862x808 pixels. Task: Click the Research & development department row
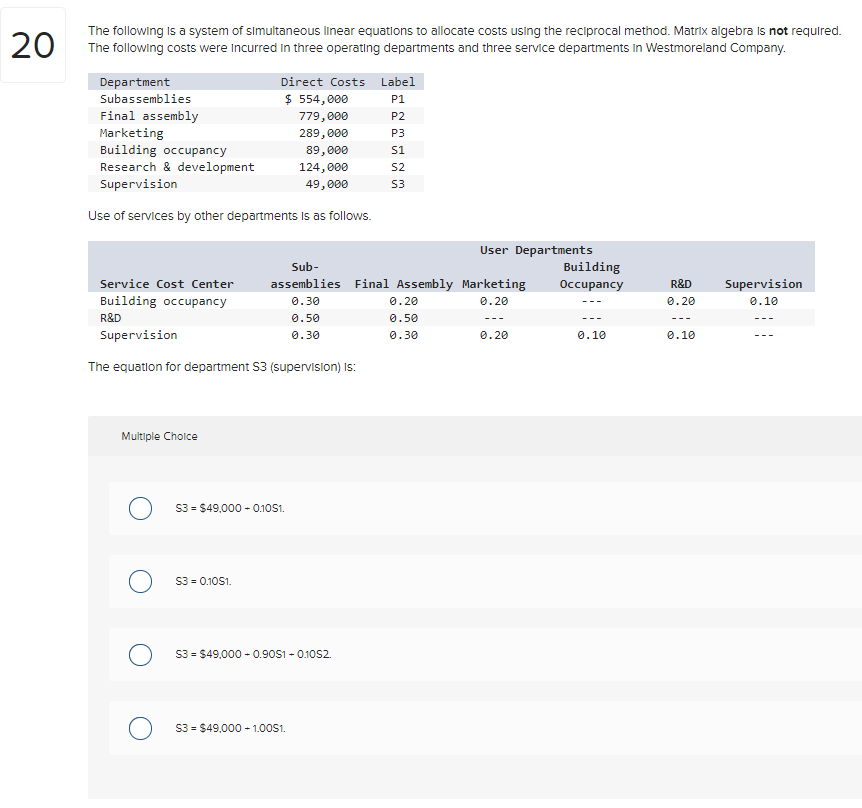(x=256, y=167)
